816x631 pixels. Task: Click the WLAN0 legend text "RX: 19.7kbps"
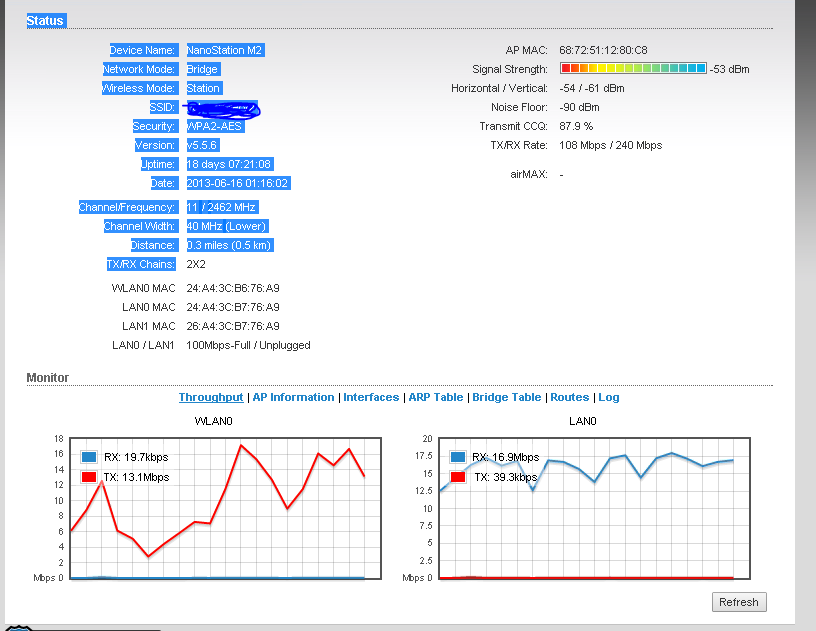(136, 457)
